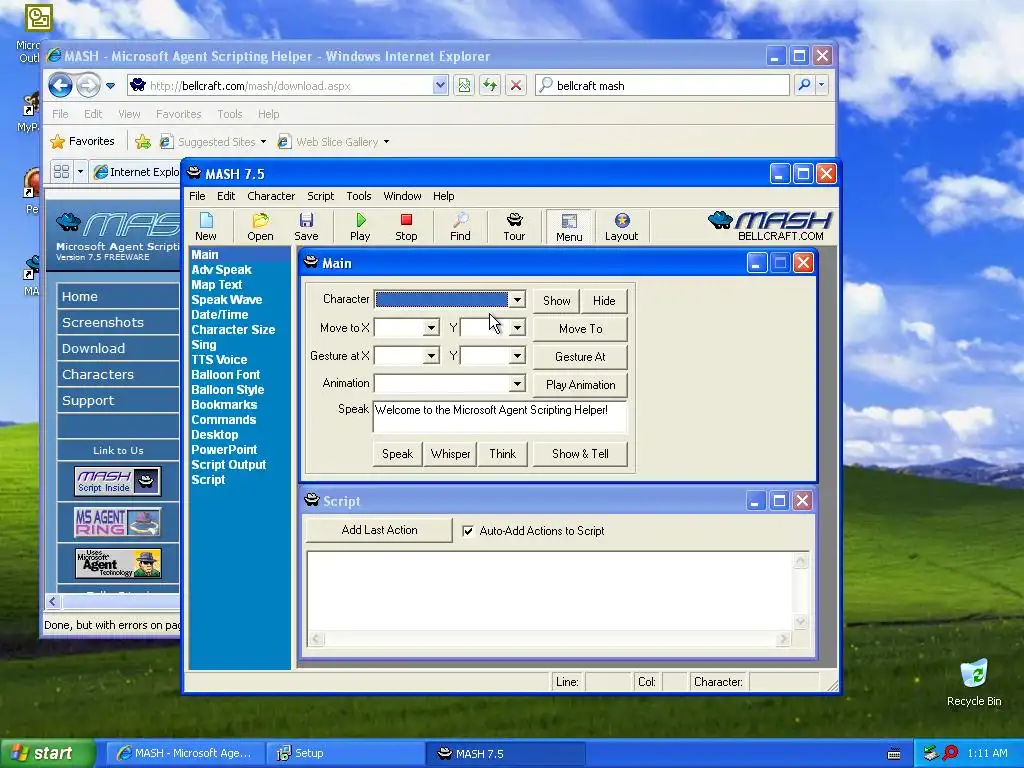Image resolution: width=1024 pixels, height=768 pixels.
Task: Expand the Move to Y dropdown
Action: [517, 328]
